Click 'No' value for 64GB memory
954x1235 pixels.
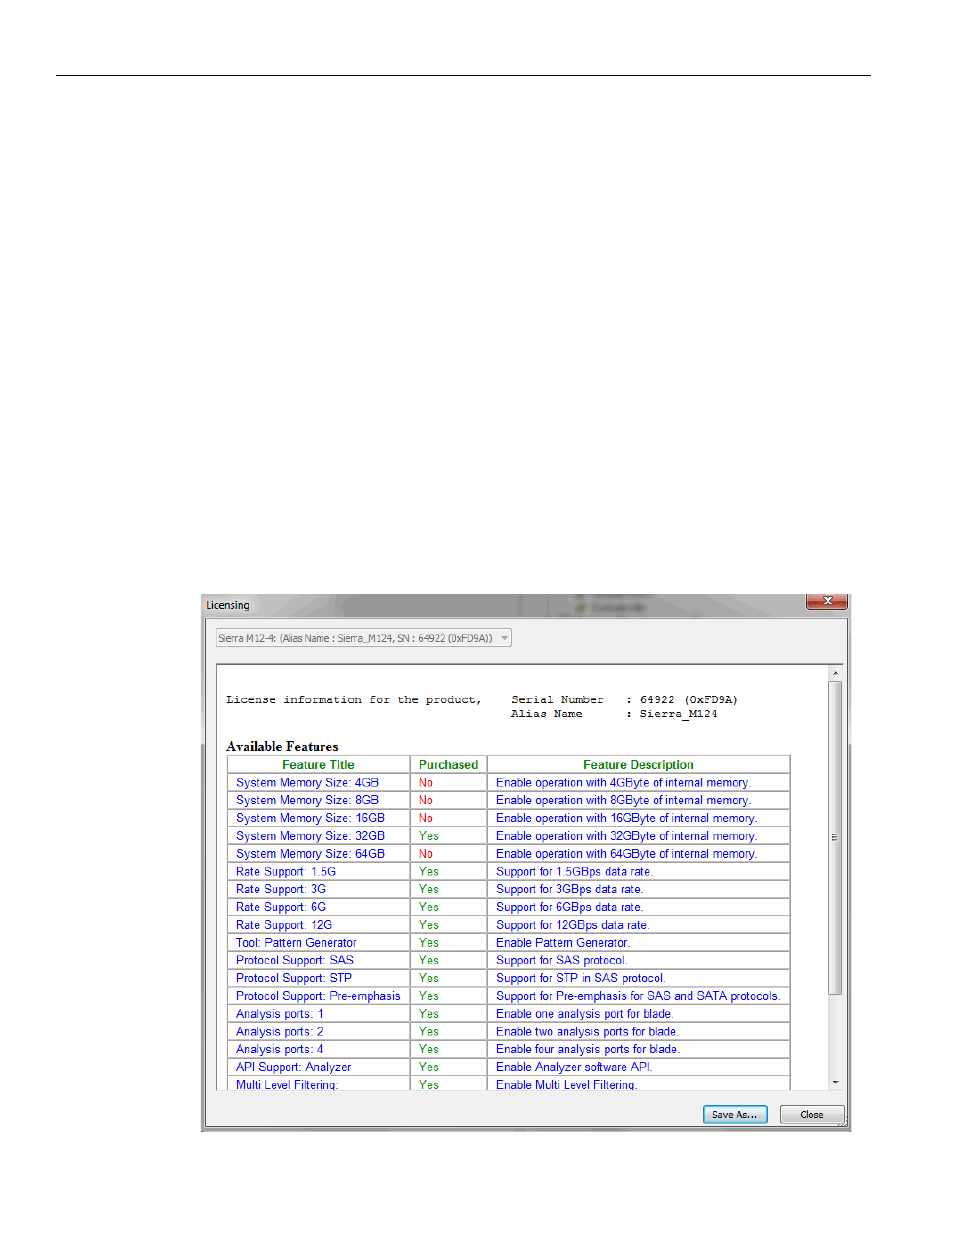coord(426,854)
